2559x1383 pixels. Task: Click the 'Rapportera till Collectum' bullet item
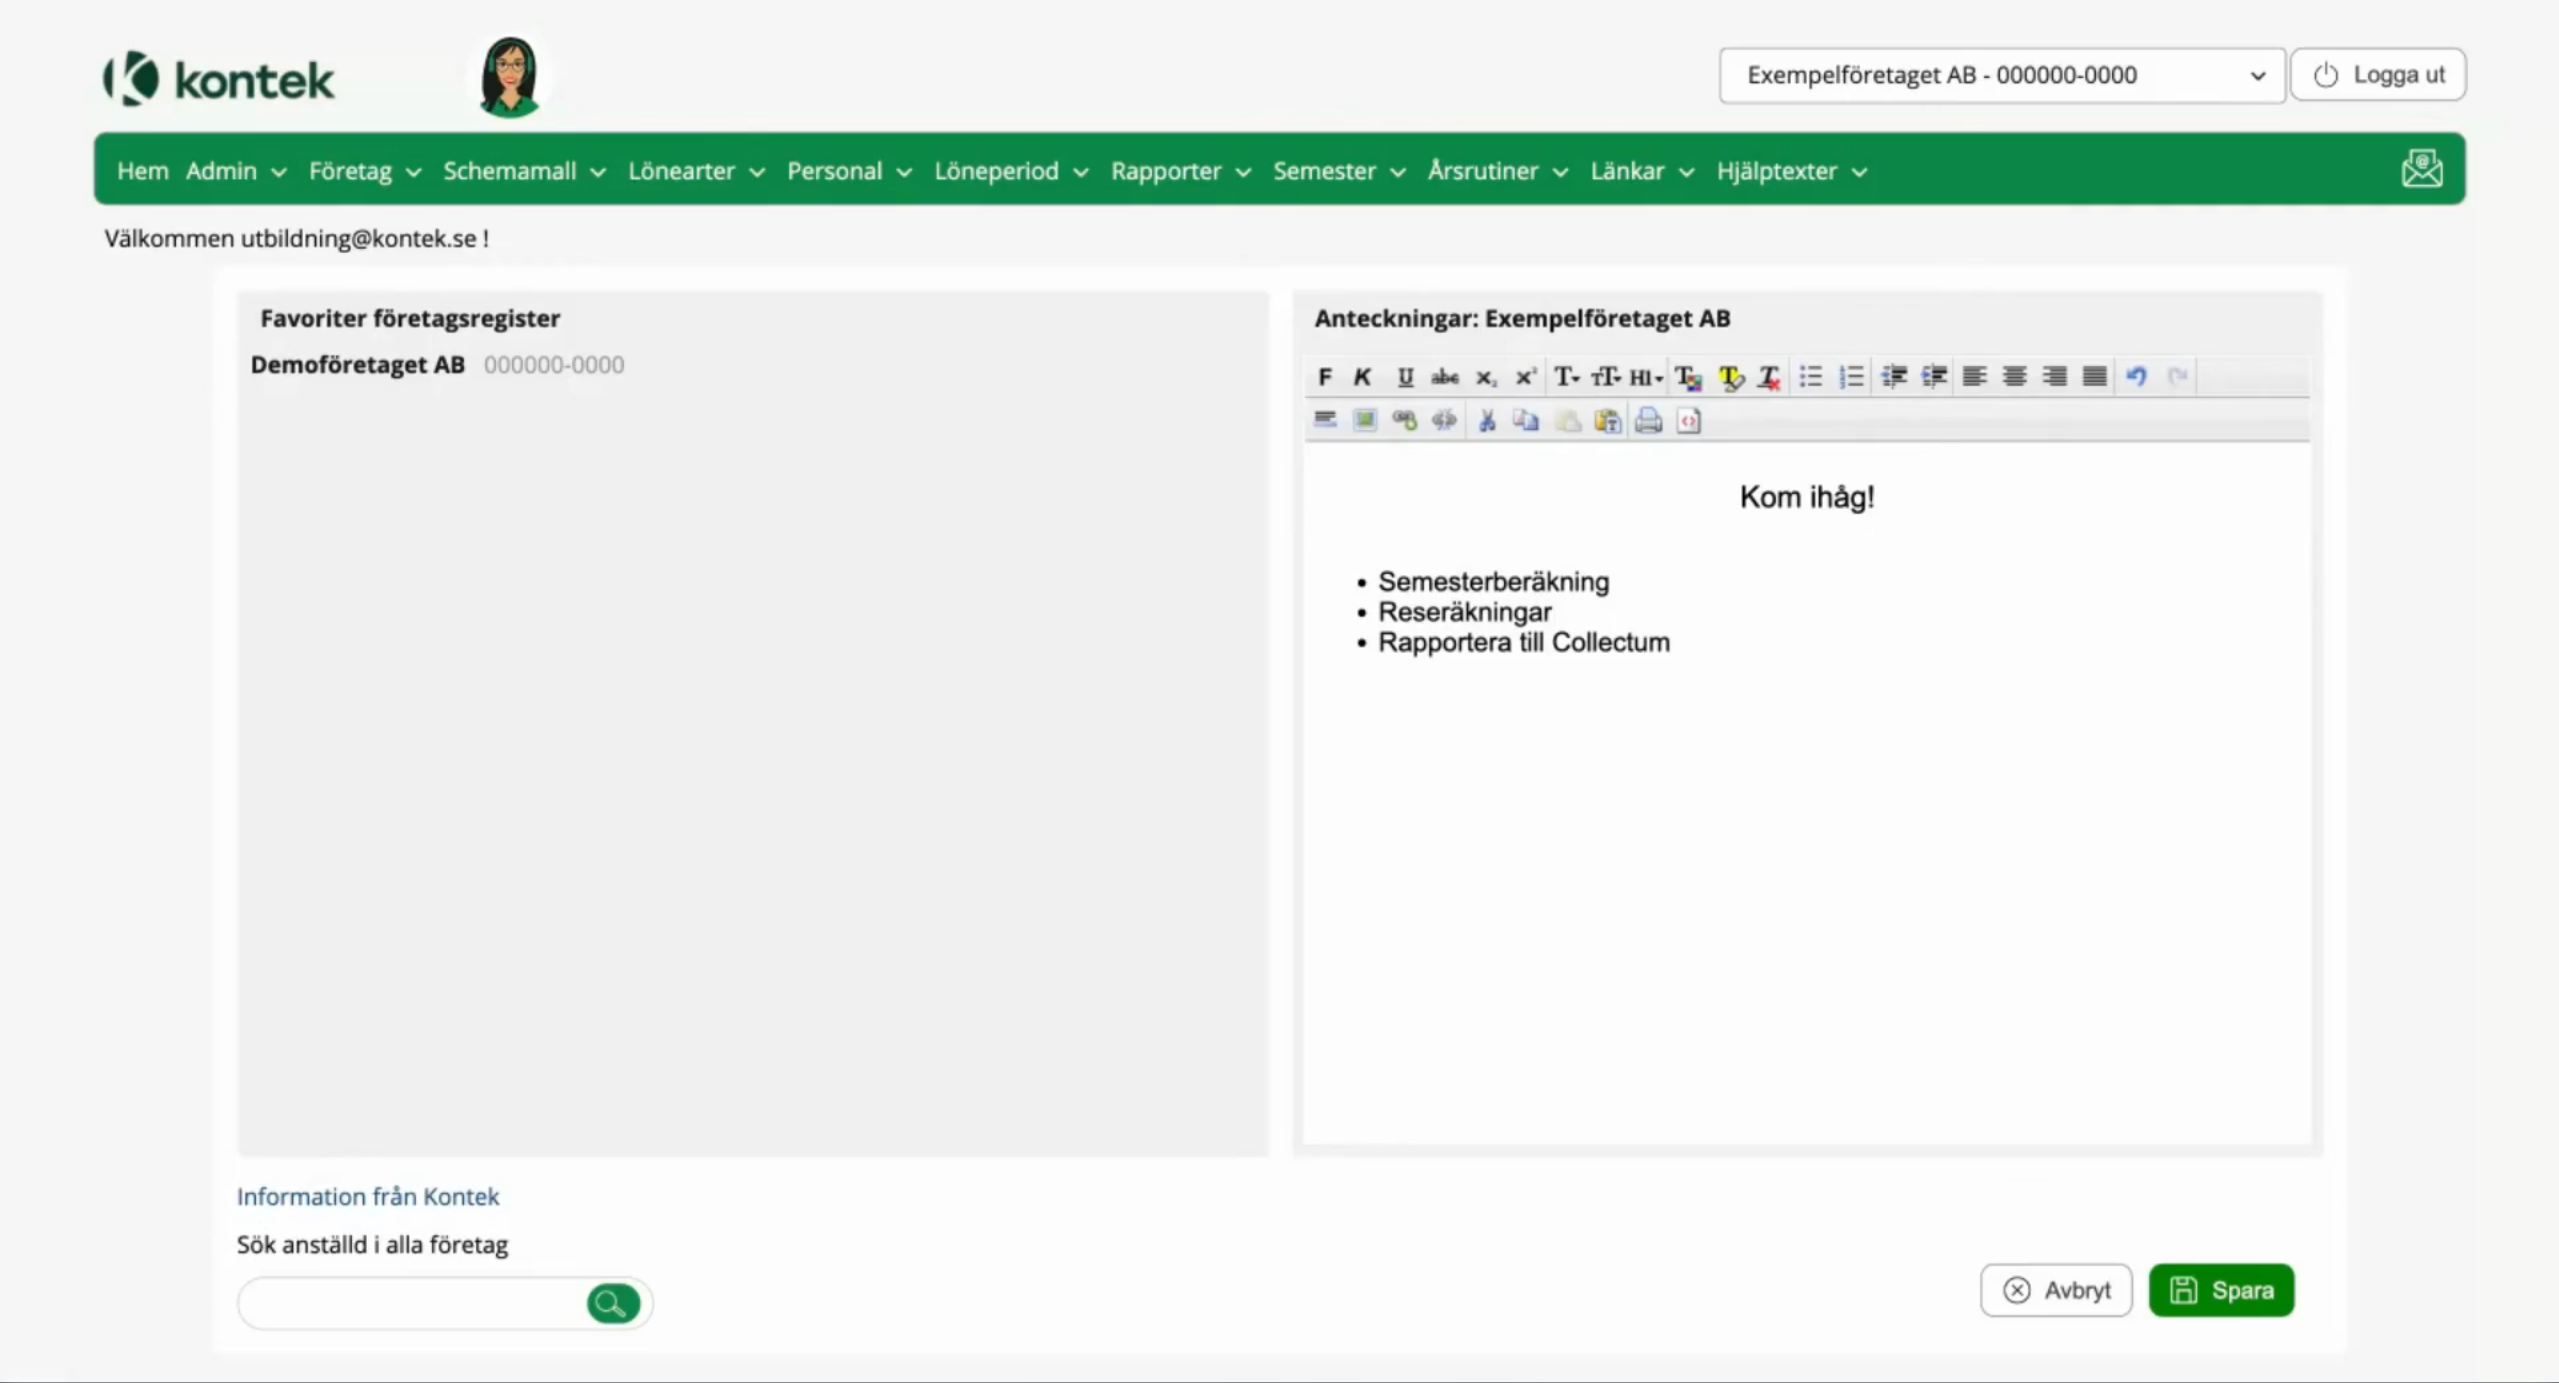(x=1523, y=642)
